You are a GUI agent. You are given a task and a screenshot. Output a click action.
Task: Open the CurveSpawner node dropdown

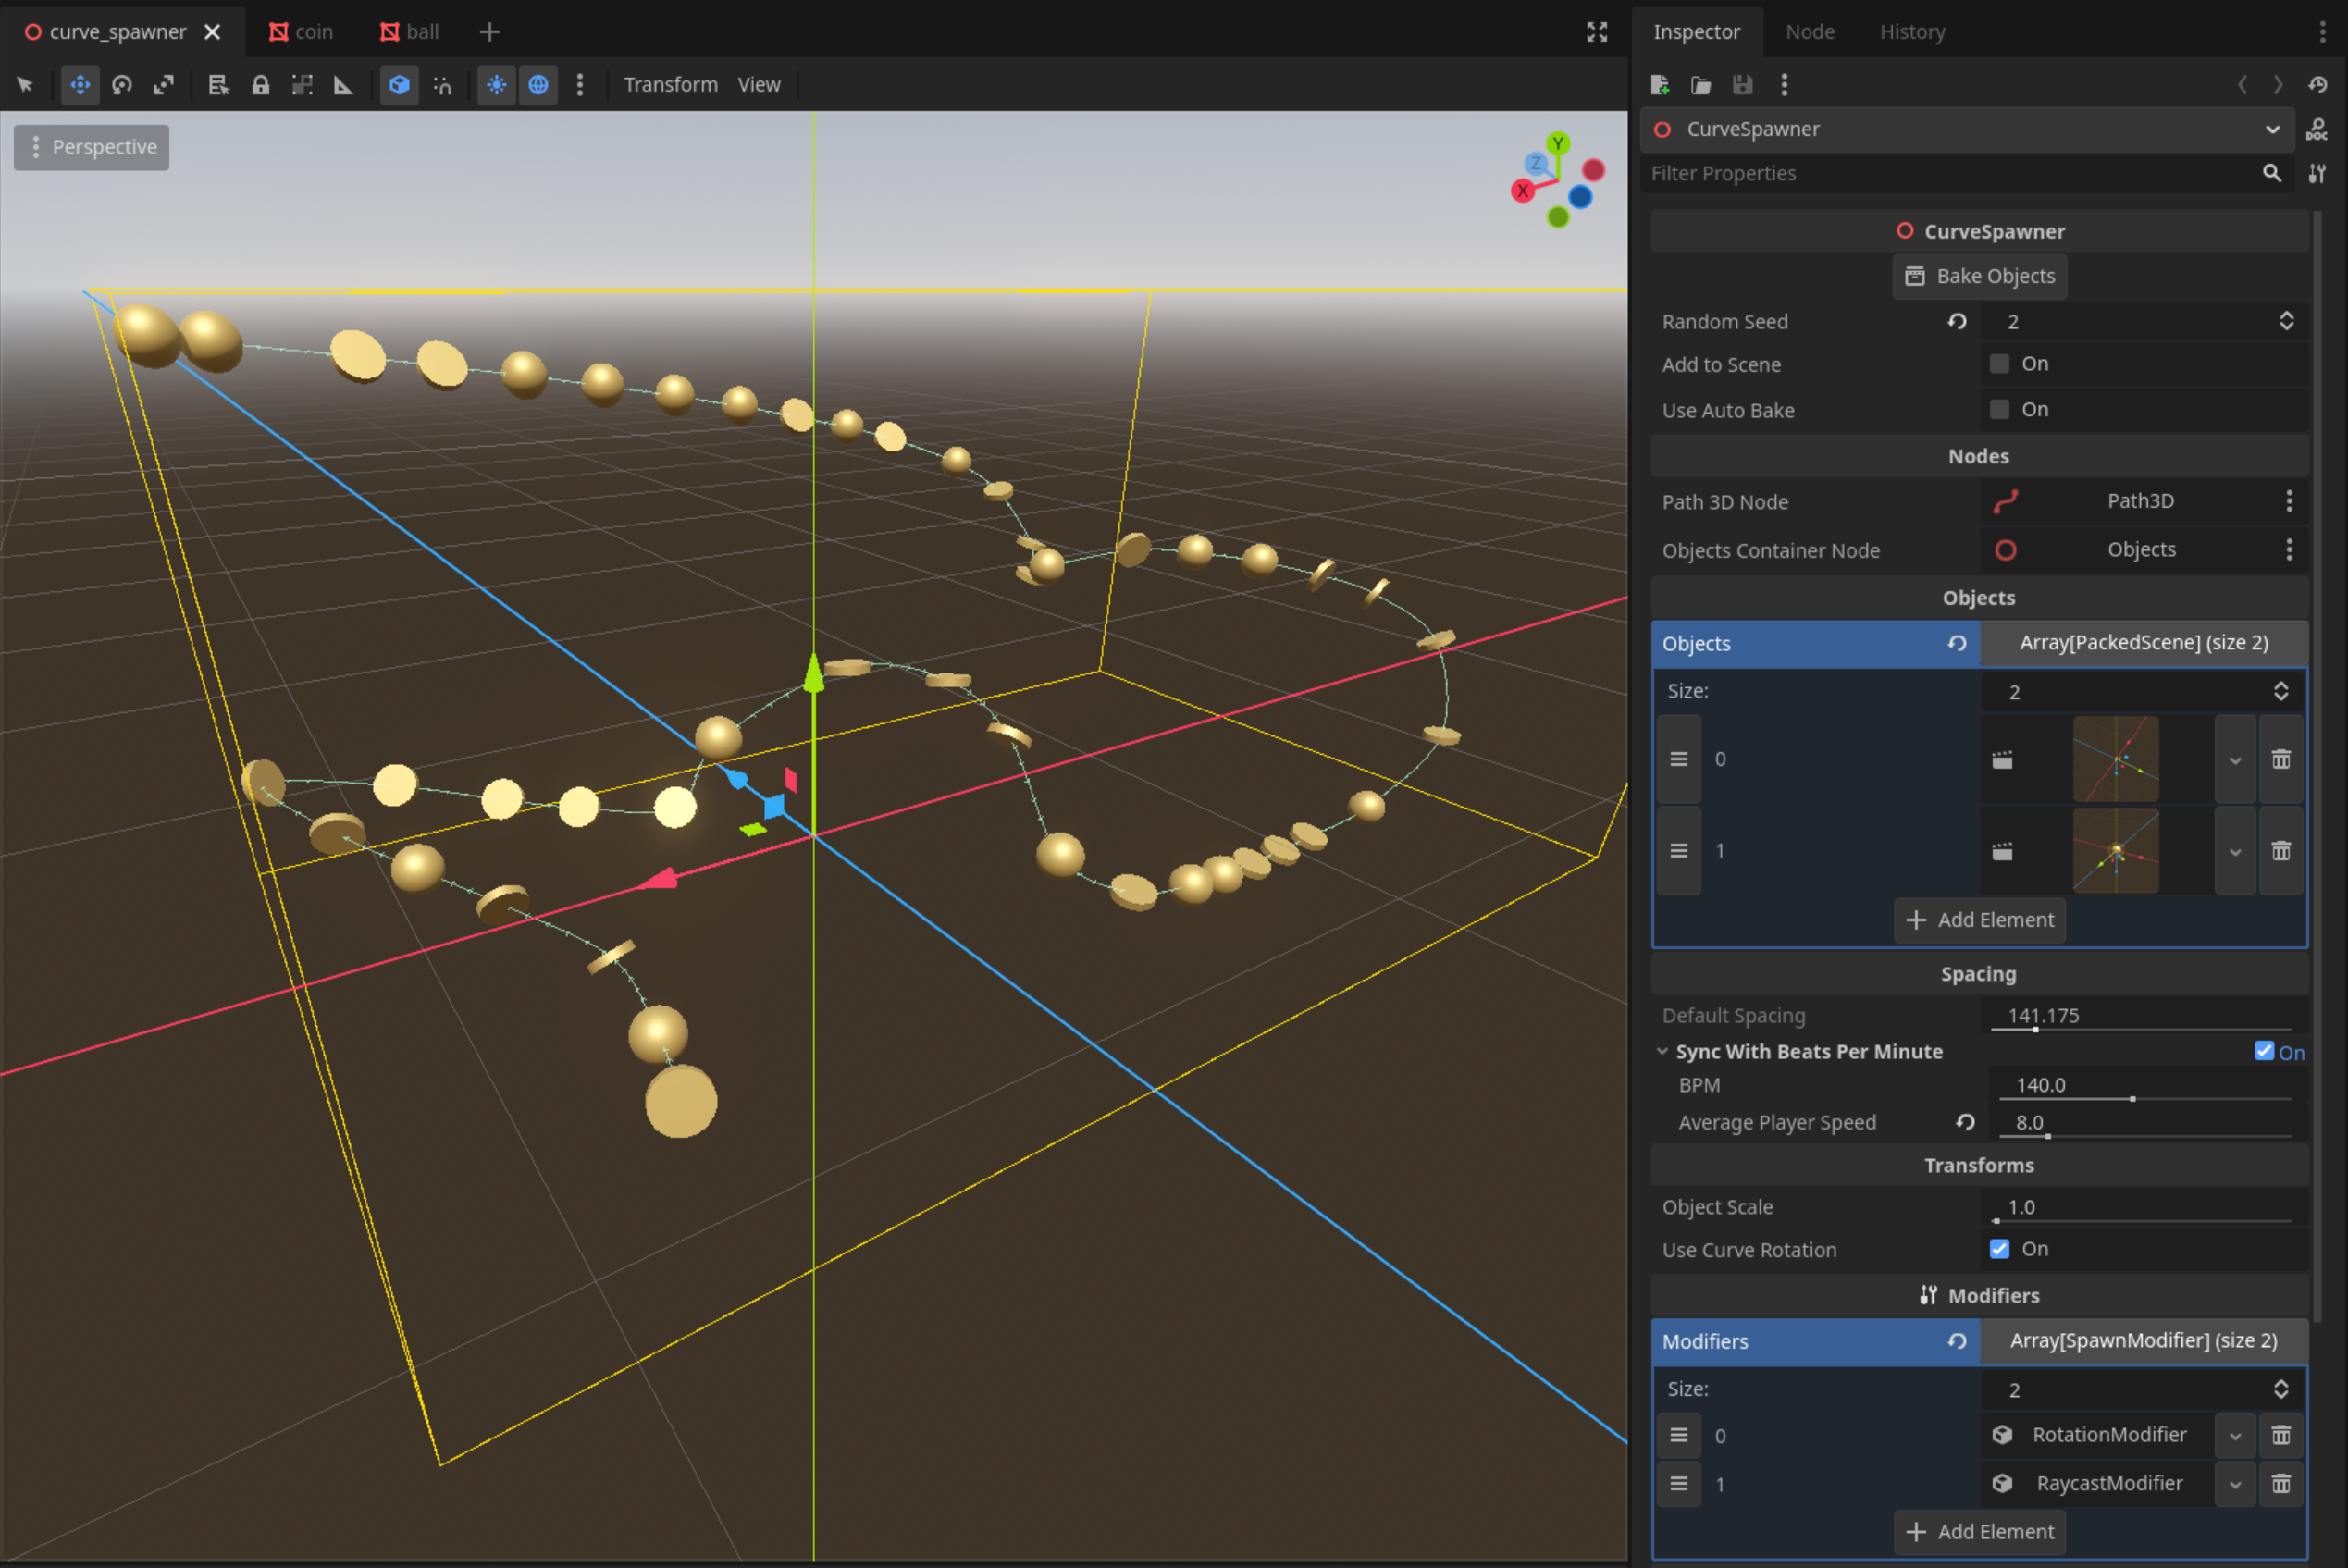tap(2272, 129)
